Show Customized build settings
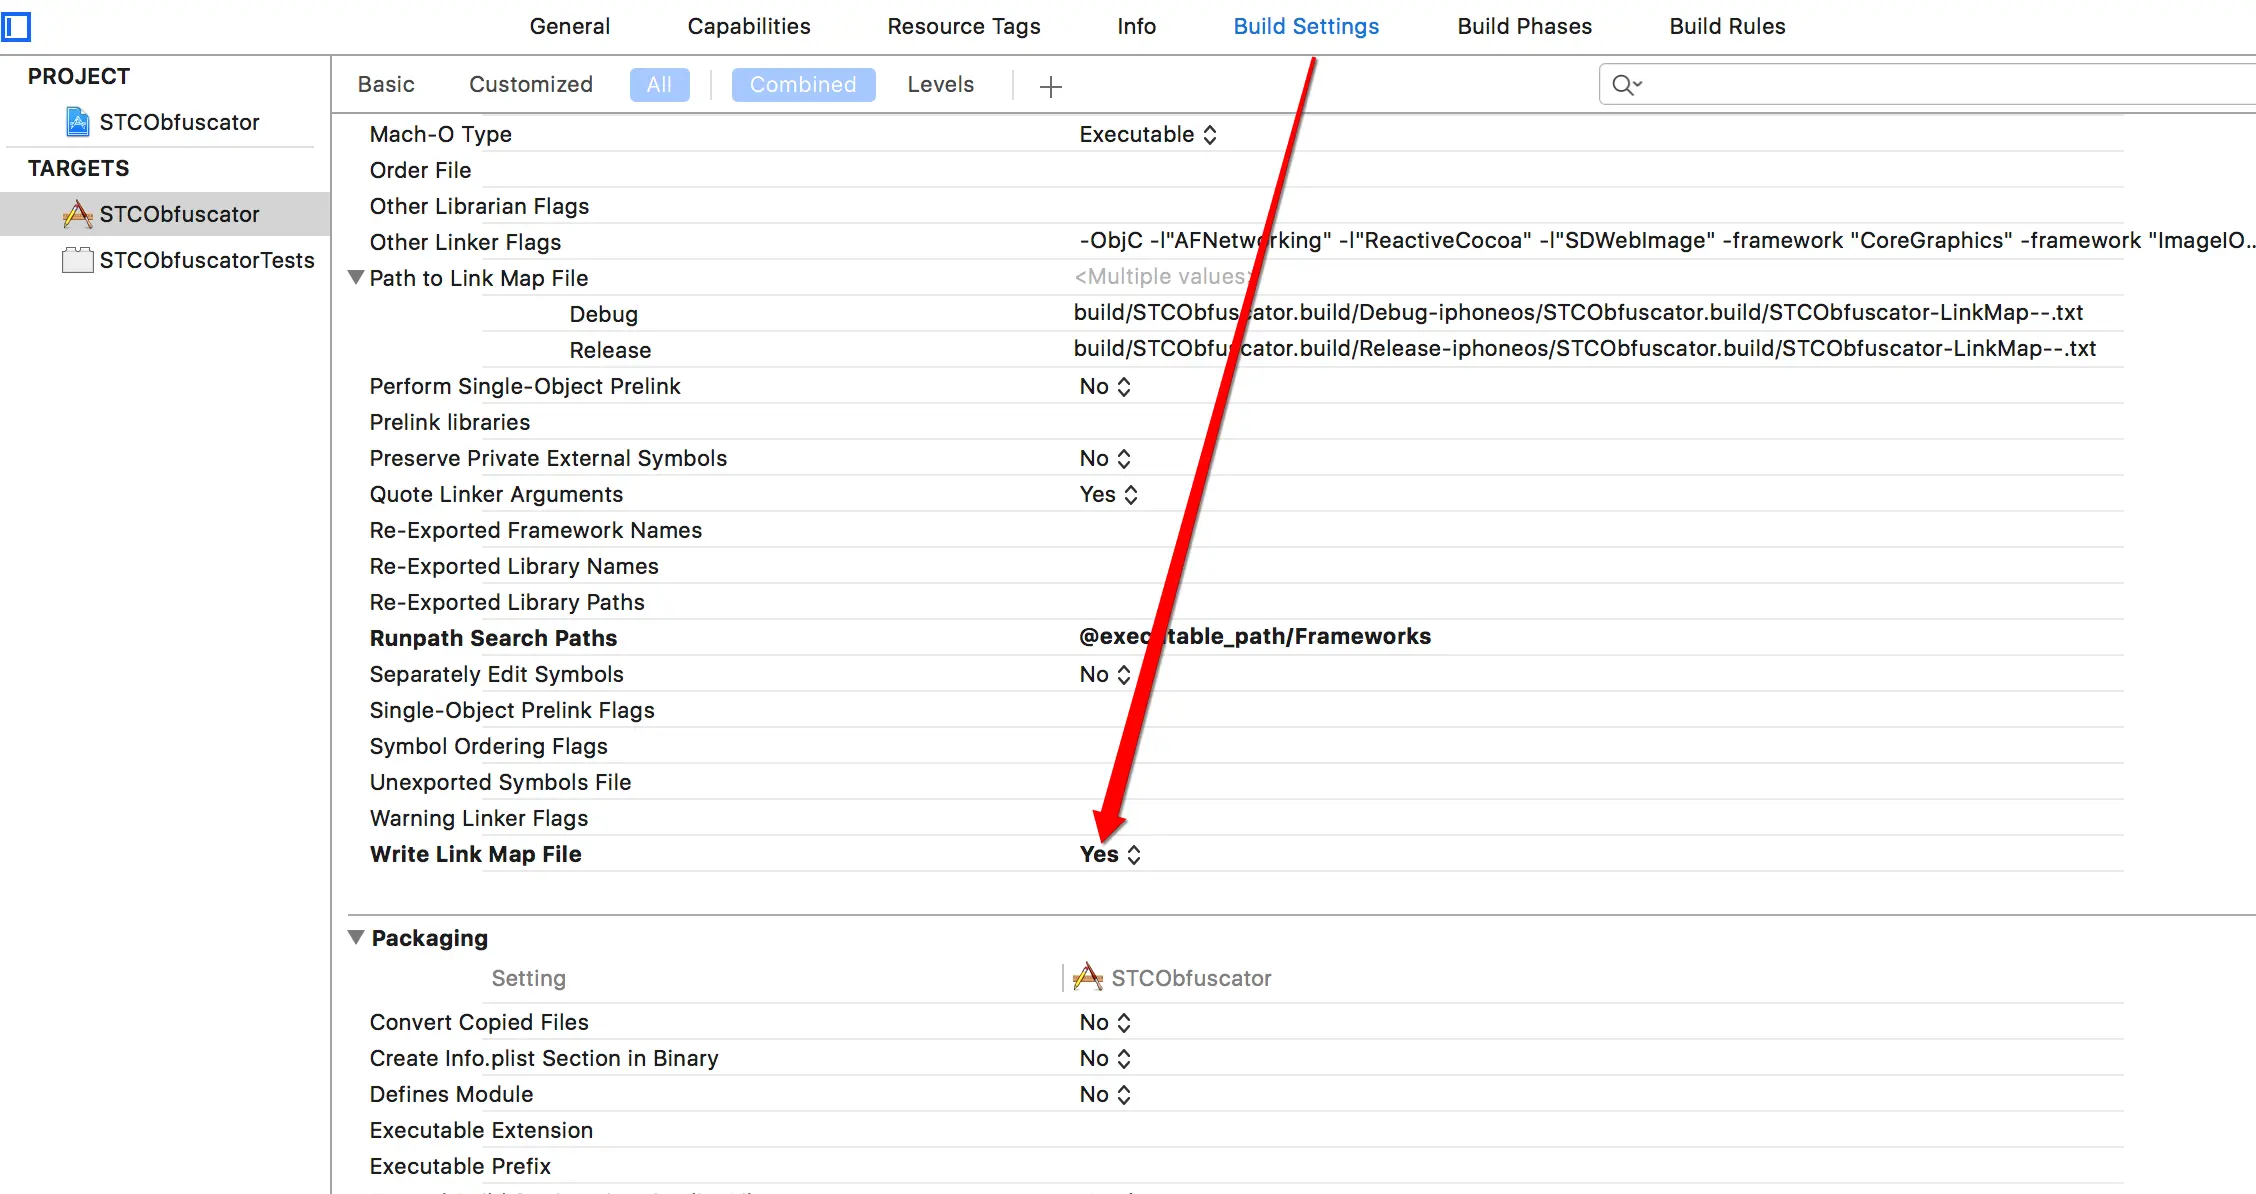This screenshot has height=1194, width=2256. (530, 85)
